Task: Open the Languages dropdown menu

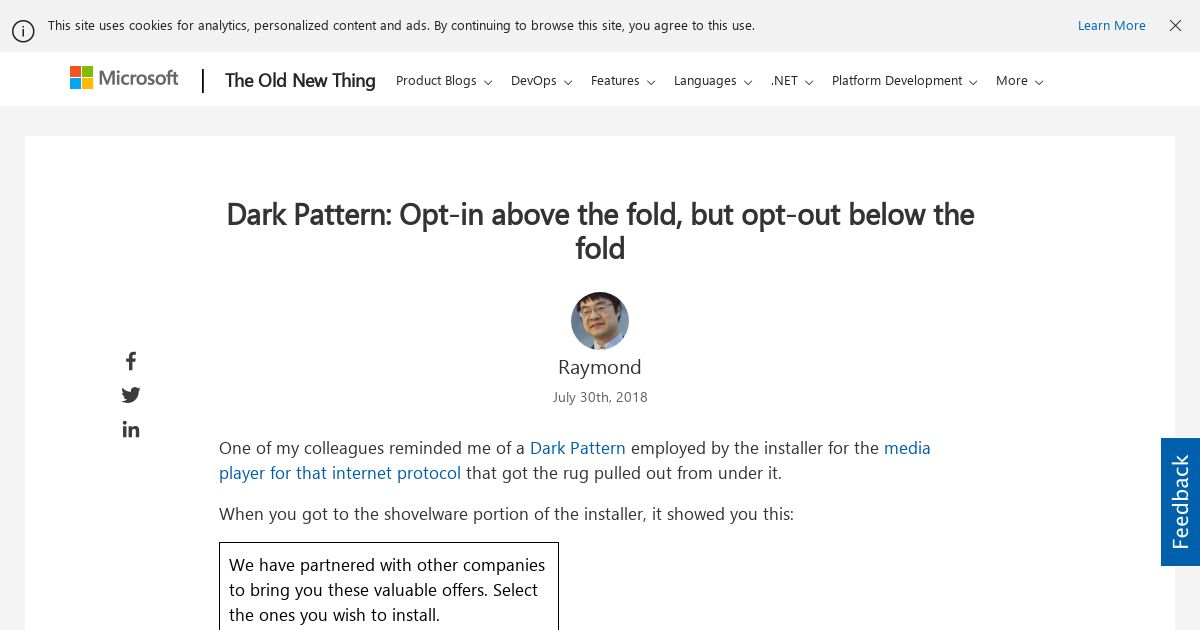Action: [713, 81]
